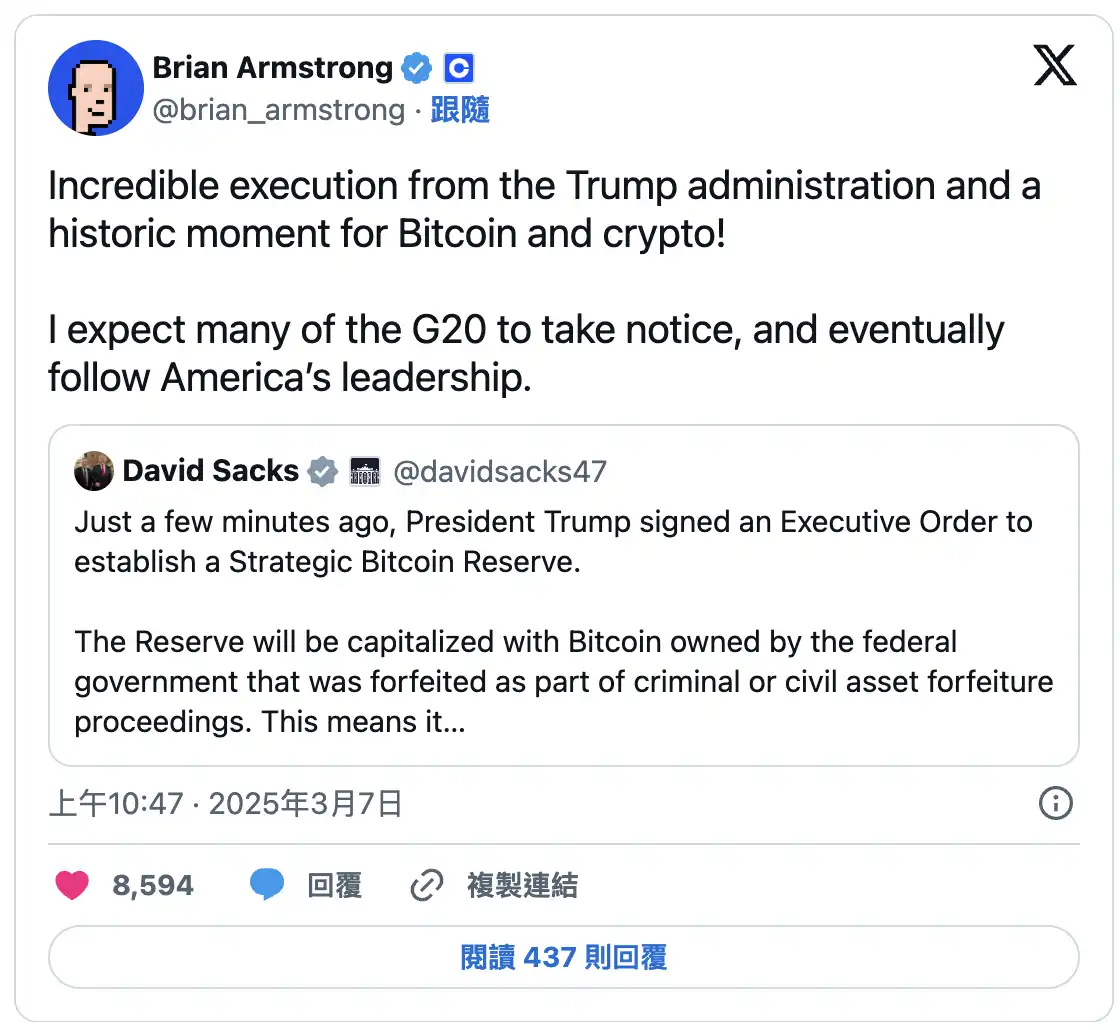The image size is (1120, 1030).
Task: Click the 8,594 likes count
Action: pyautogui.click(x=153, y=885)
